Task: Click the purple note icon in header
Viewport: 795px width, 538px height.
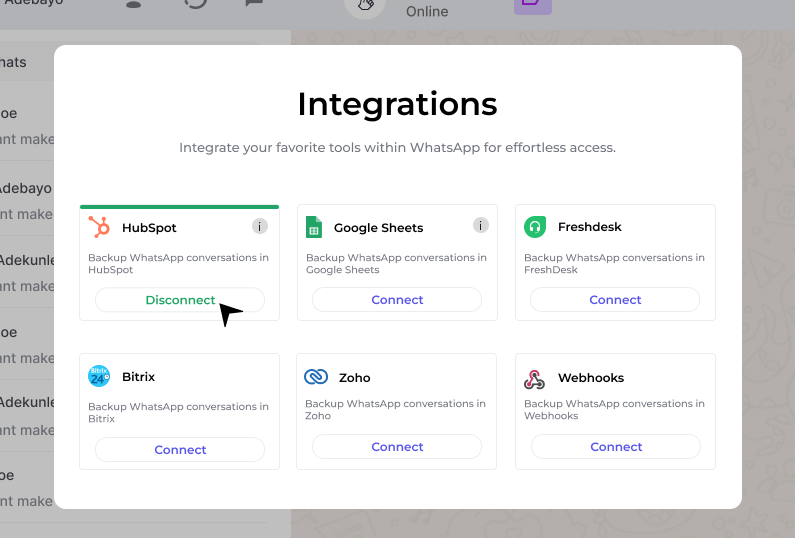Action: (533, 5)
